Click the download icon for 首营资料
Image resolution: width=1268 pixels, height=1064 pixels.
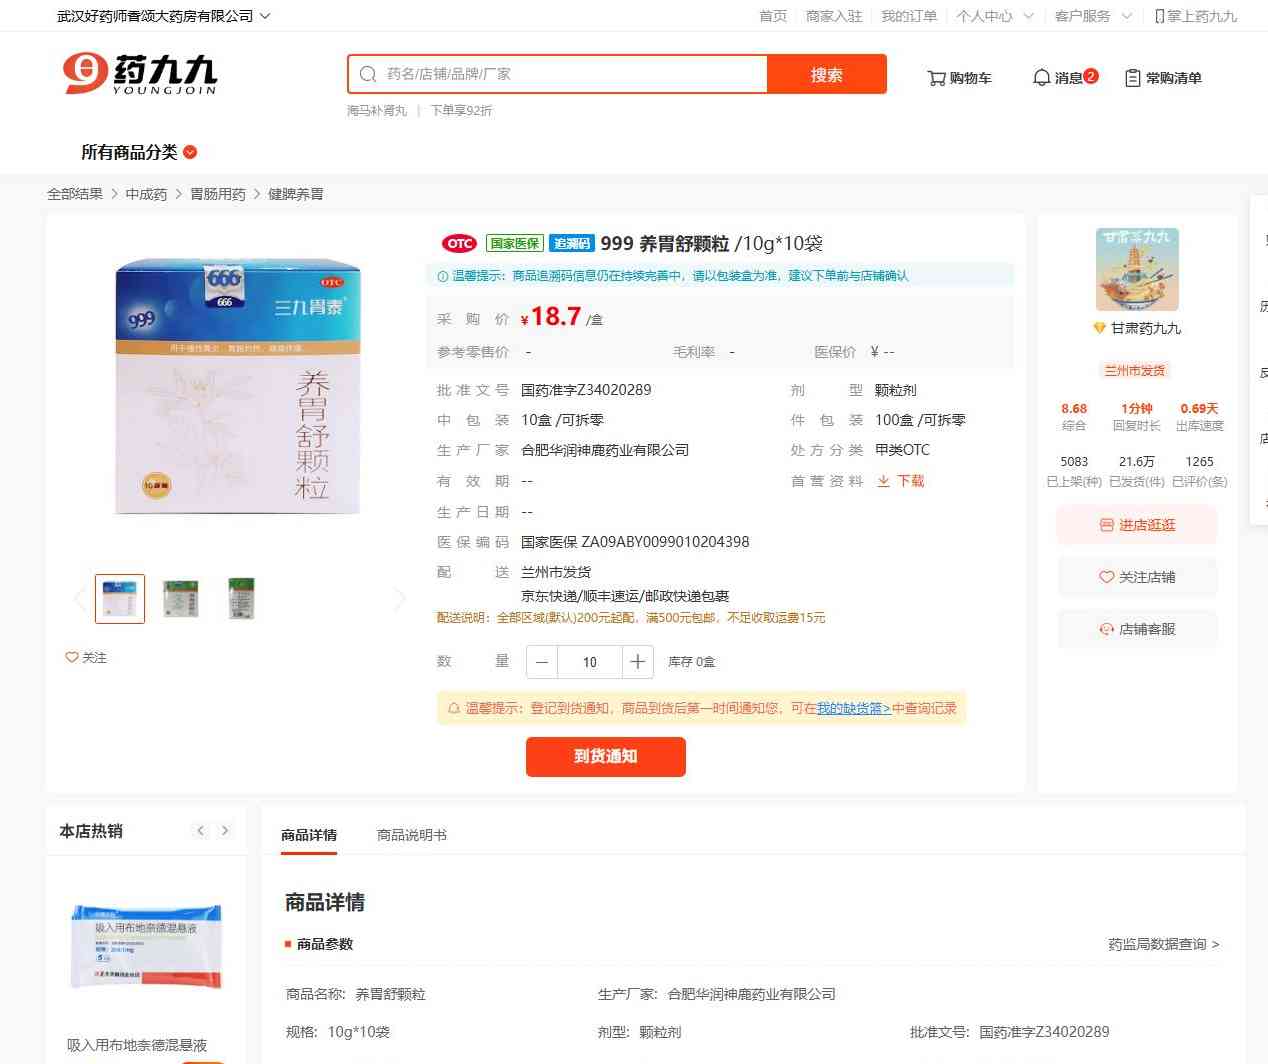[x=884, y=481]
